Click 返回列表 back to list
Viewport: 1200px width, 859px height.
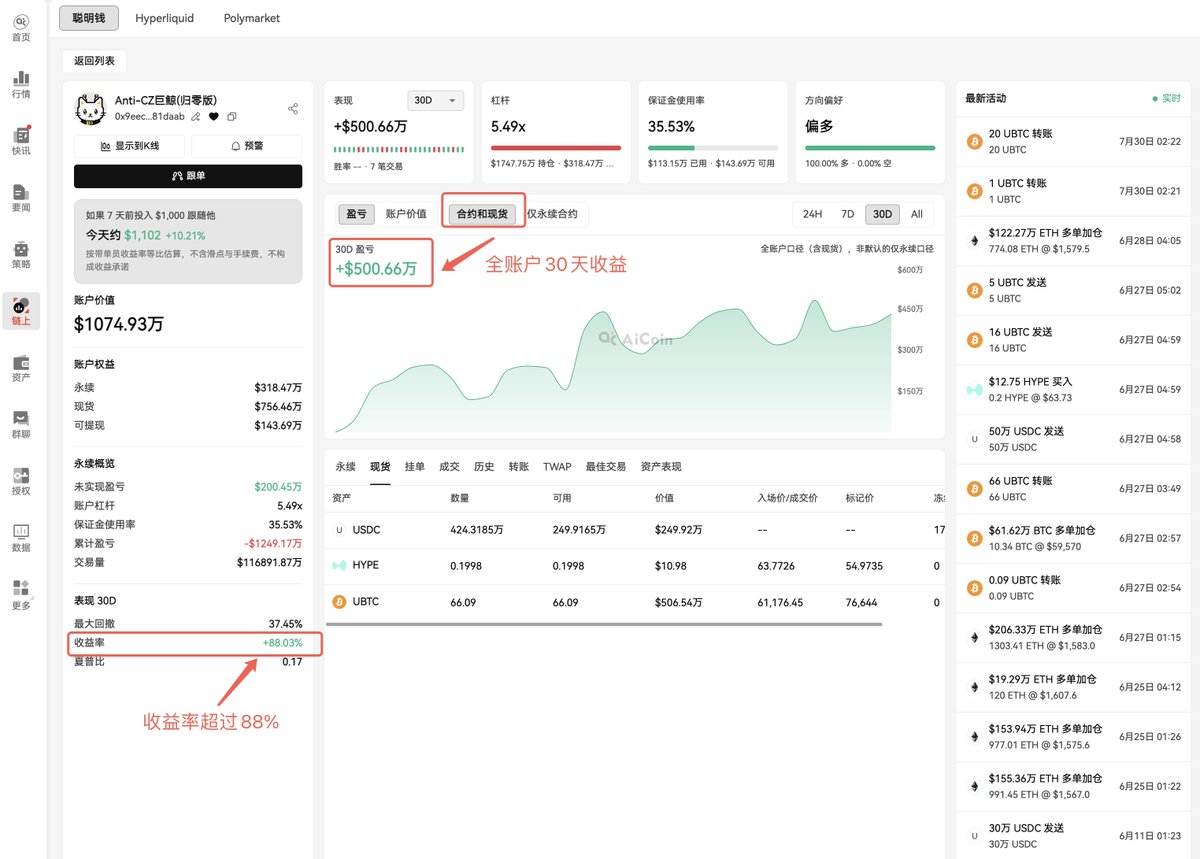click(x=94, y=61)
